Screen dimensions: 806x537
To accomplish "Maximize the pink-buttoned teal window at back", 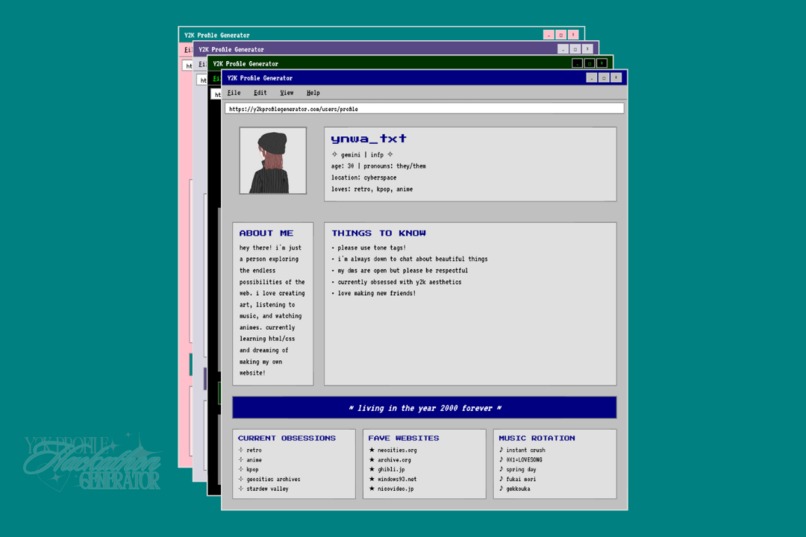I will click(561, 34).
